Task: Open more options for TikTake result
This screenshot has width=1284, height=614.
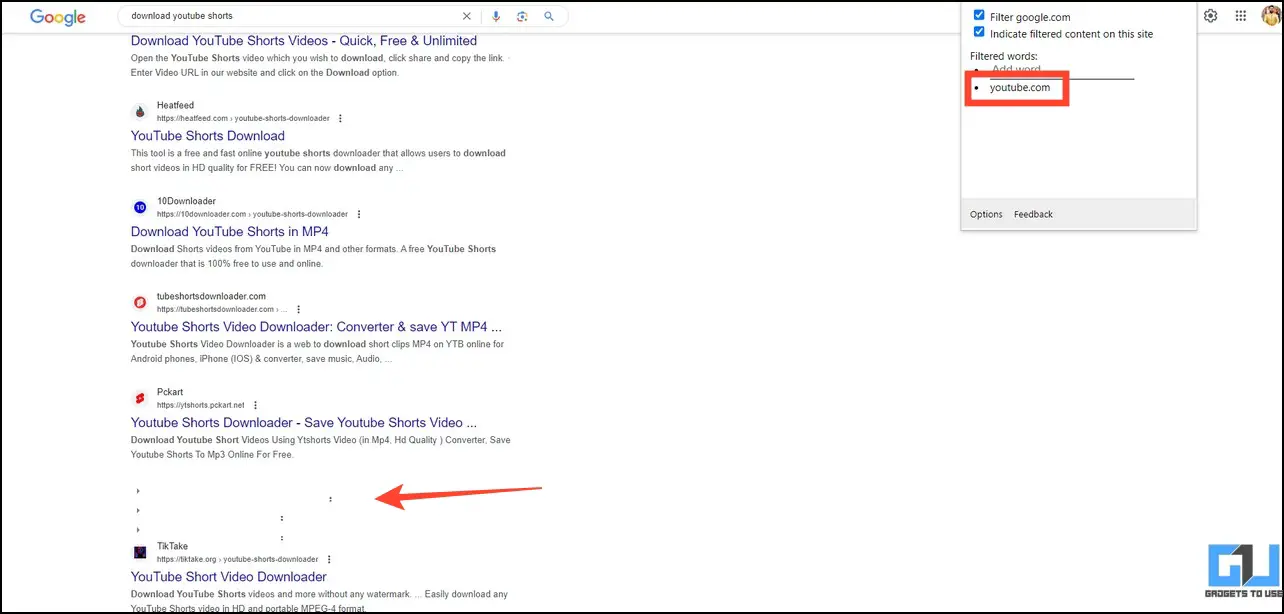Action: tap(329, 559)
